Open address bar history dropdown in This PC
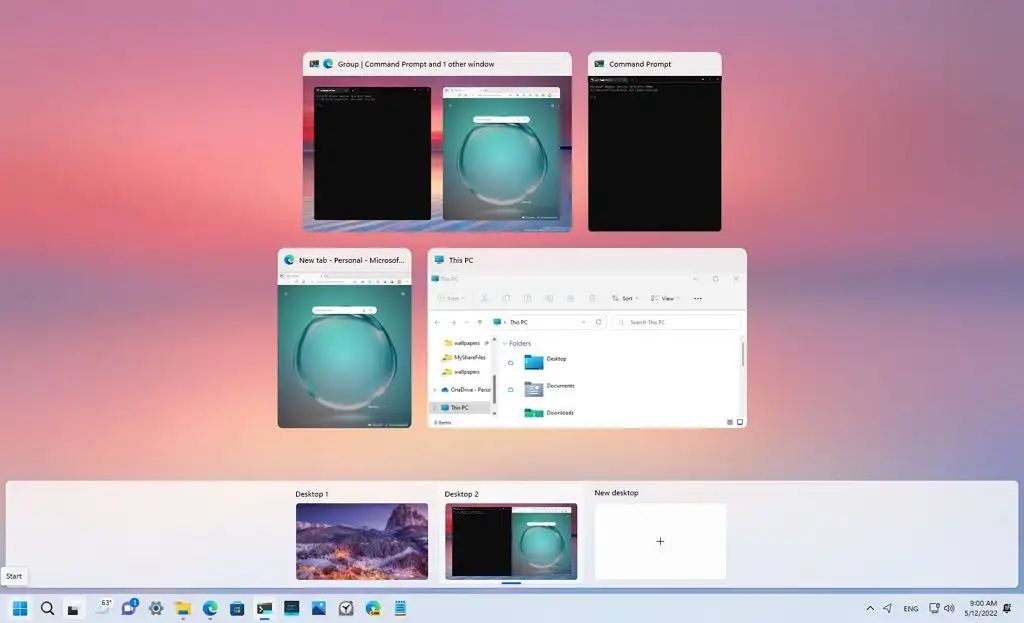The height and width of the screenshot is (623, 1024). coord(583,323)
